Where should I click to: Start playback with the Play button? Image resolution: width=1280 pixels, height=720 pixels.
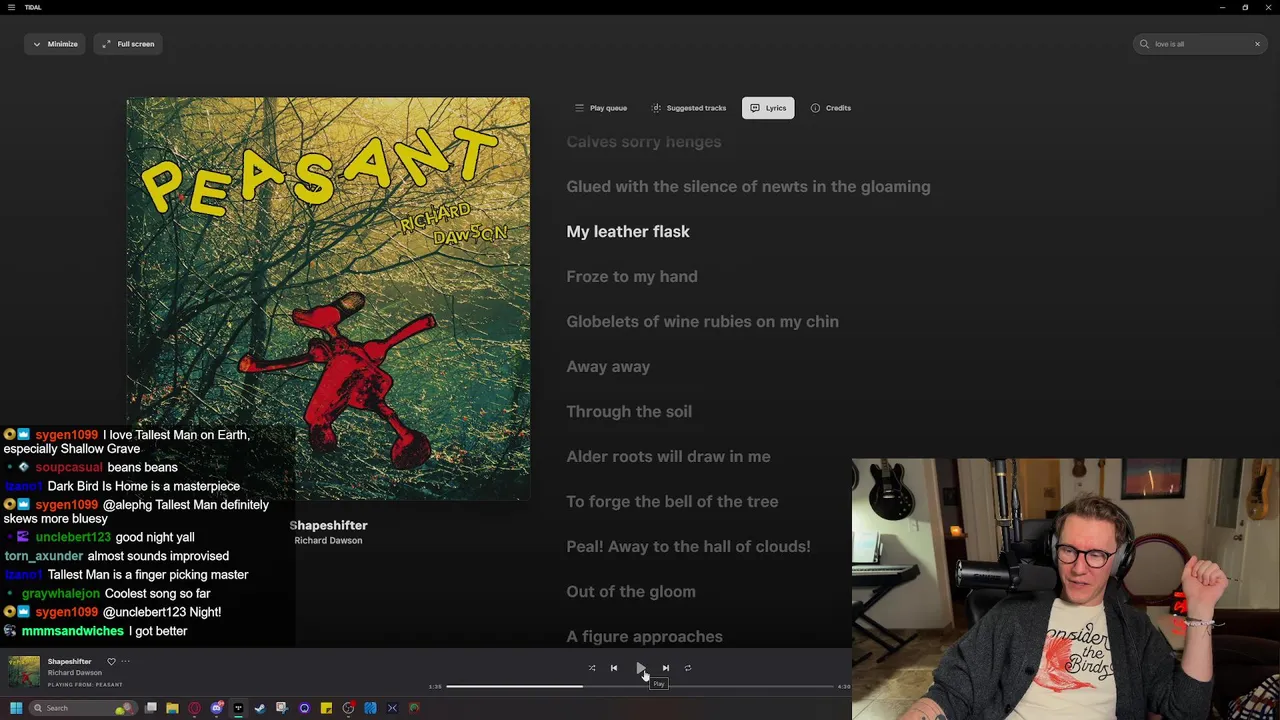640,668
